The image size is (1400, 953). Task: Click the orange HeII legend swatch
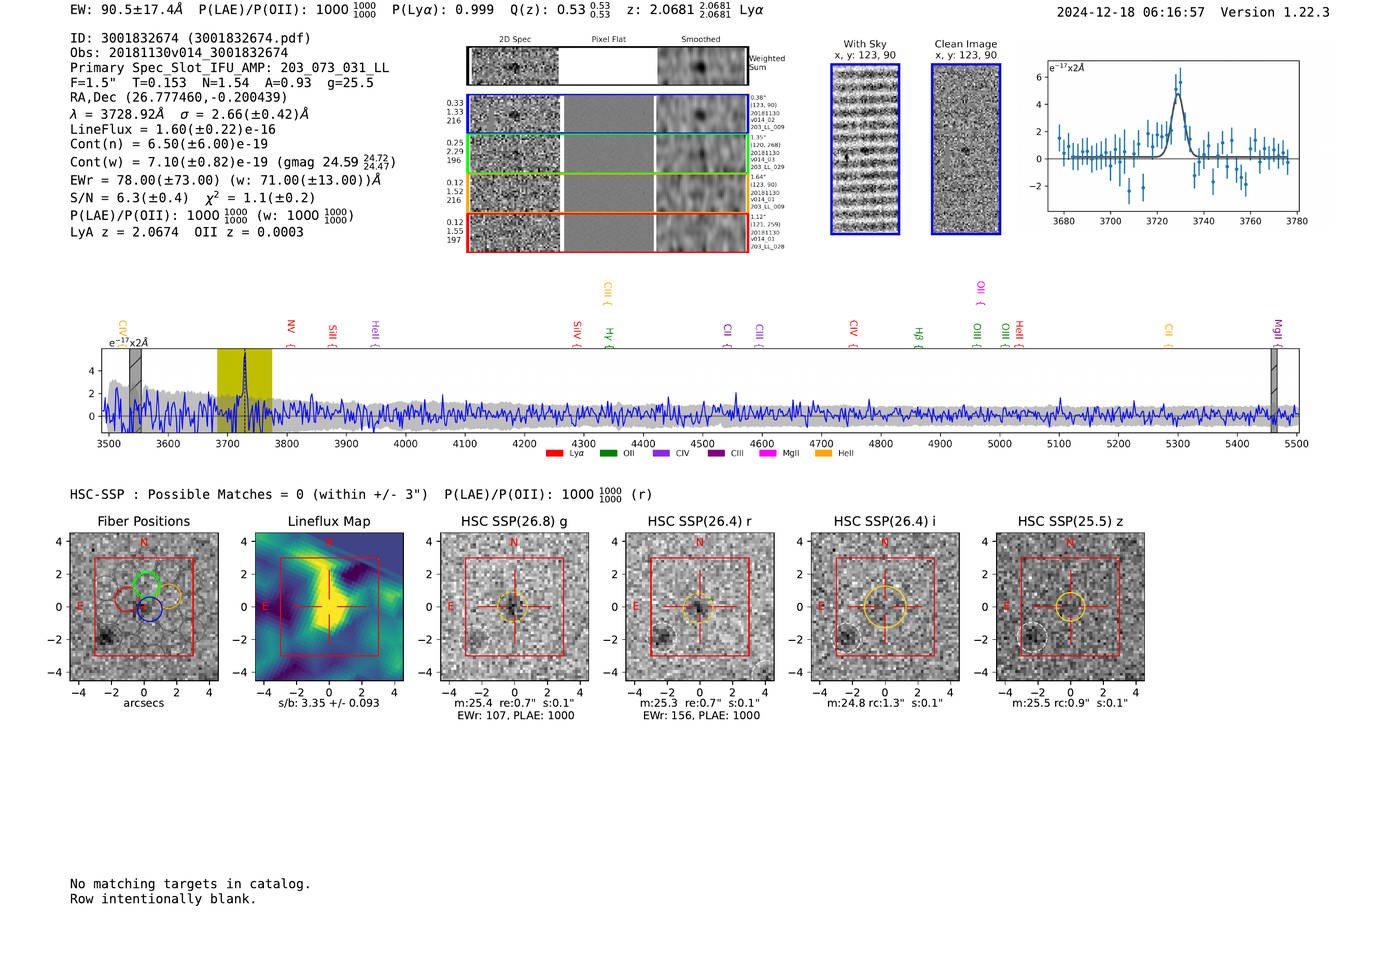click(824, 454)
